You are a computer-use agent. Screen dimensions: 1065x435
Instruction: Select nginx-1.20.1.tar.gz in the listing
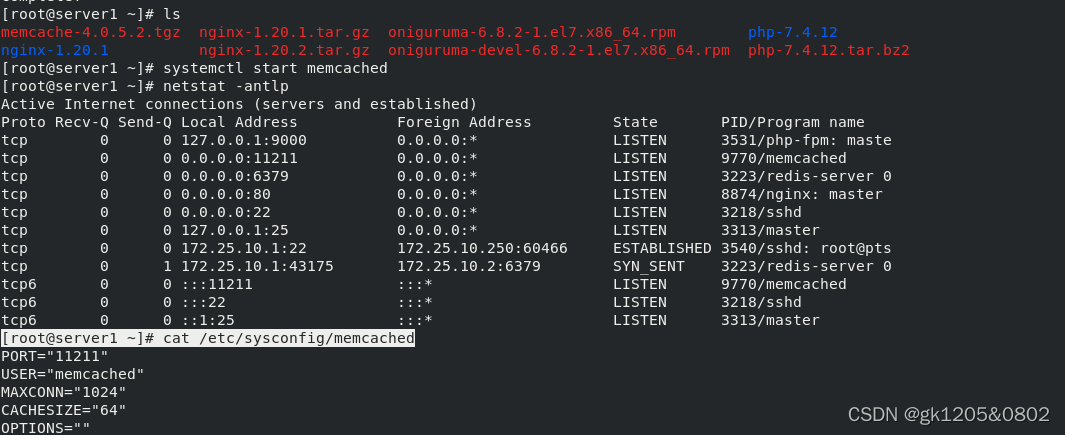284,32
